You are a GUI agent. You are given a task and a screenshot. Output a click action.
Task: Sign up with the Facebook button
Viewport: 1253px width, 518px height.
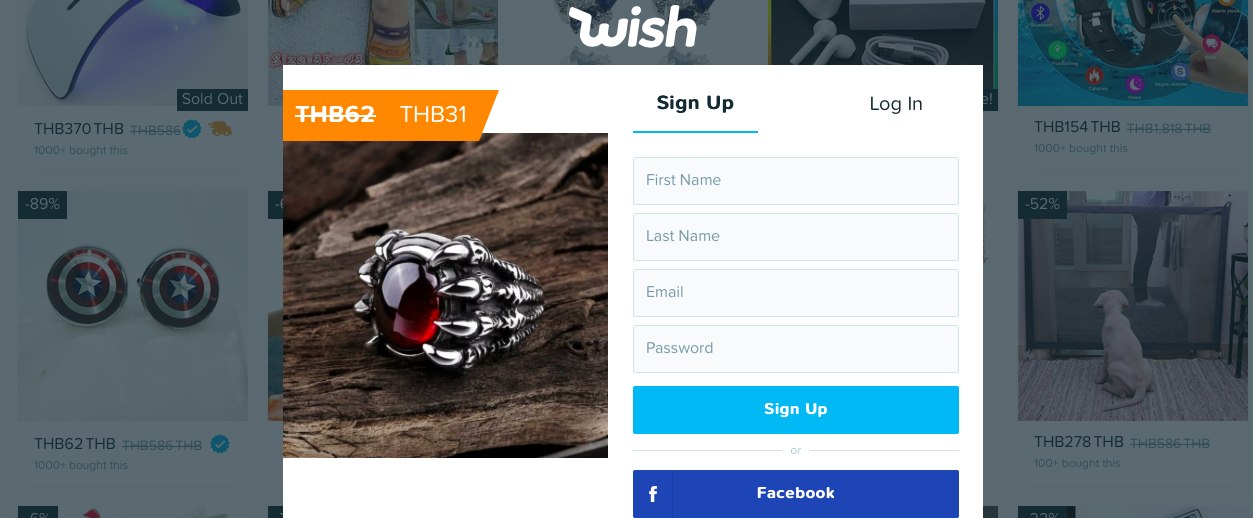pos(796,494)
